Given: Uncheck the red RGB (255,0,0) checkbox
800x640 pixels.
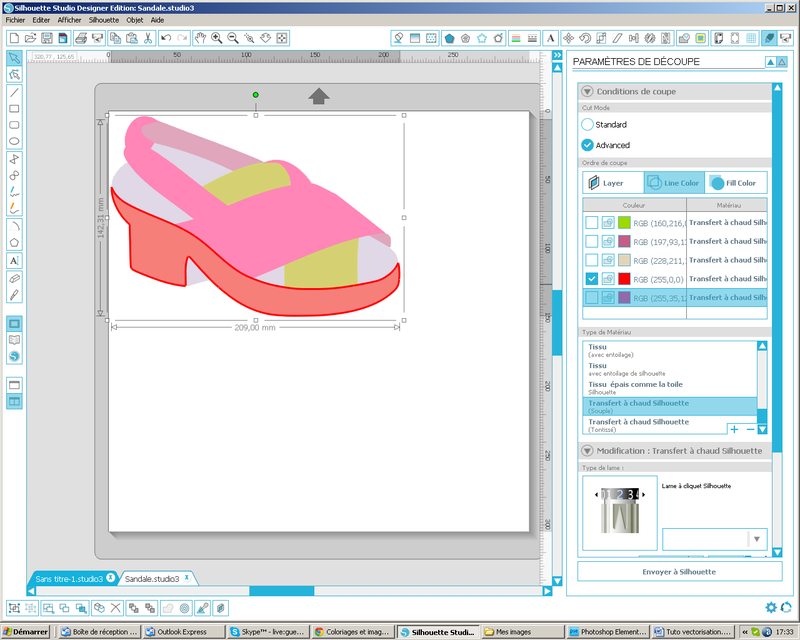Looking at the screenshot, I should click(x=592, y=279).
